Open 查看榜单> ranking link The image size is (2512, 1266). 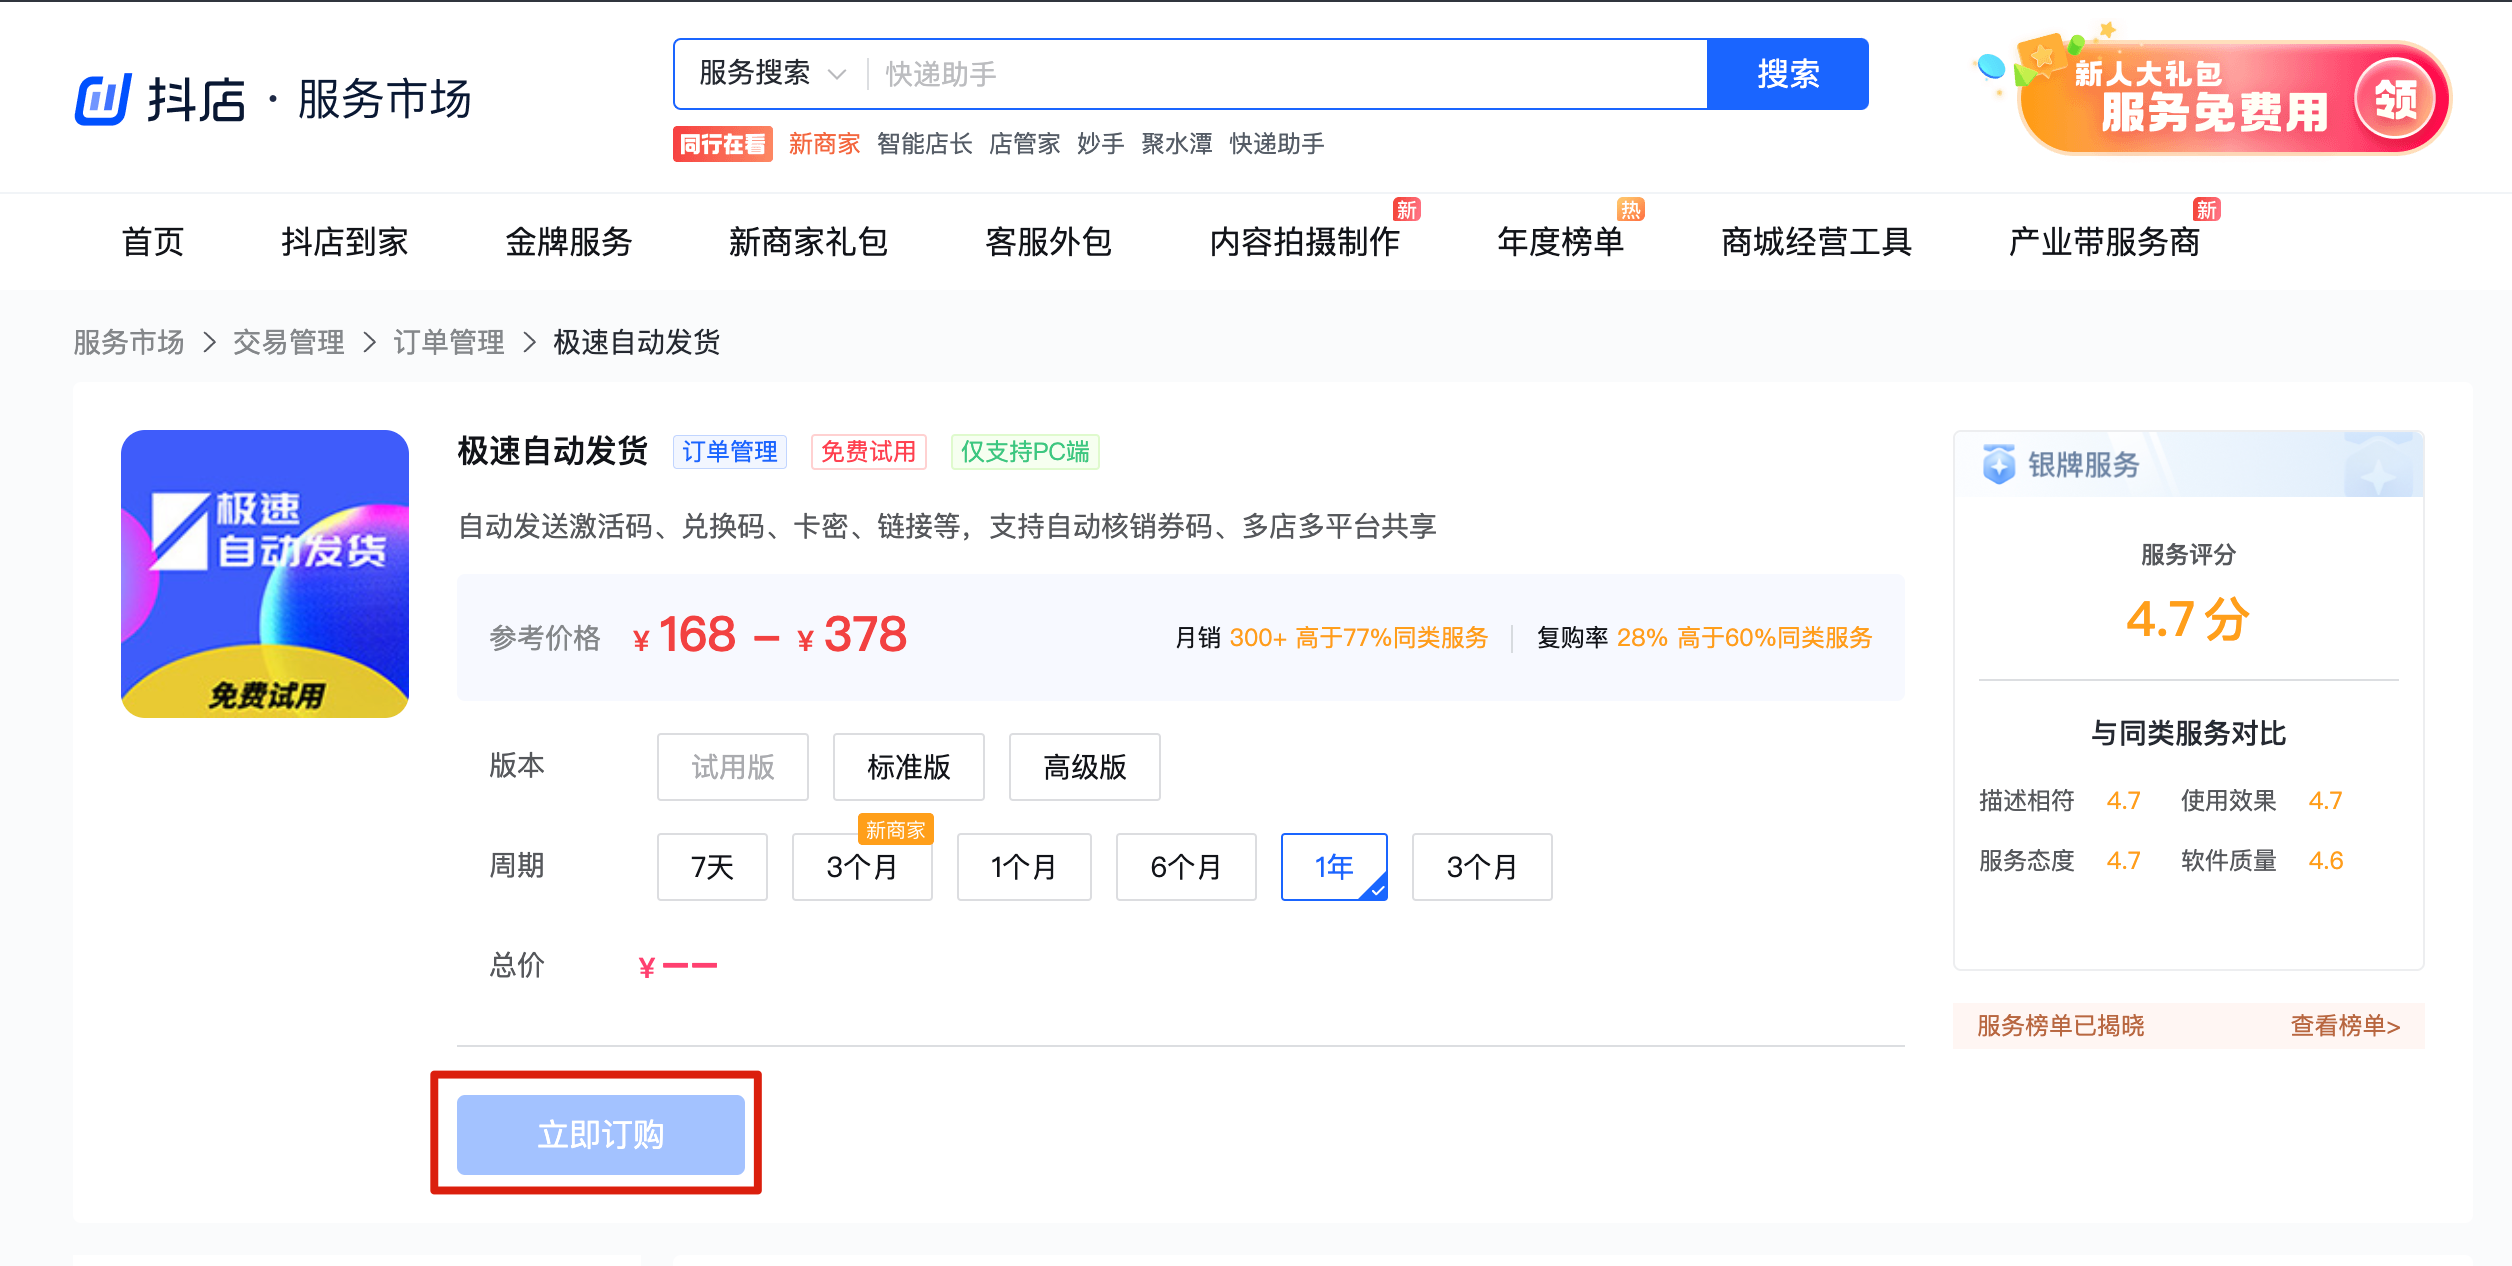[2344, 1026]
